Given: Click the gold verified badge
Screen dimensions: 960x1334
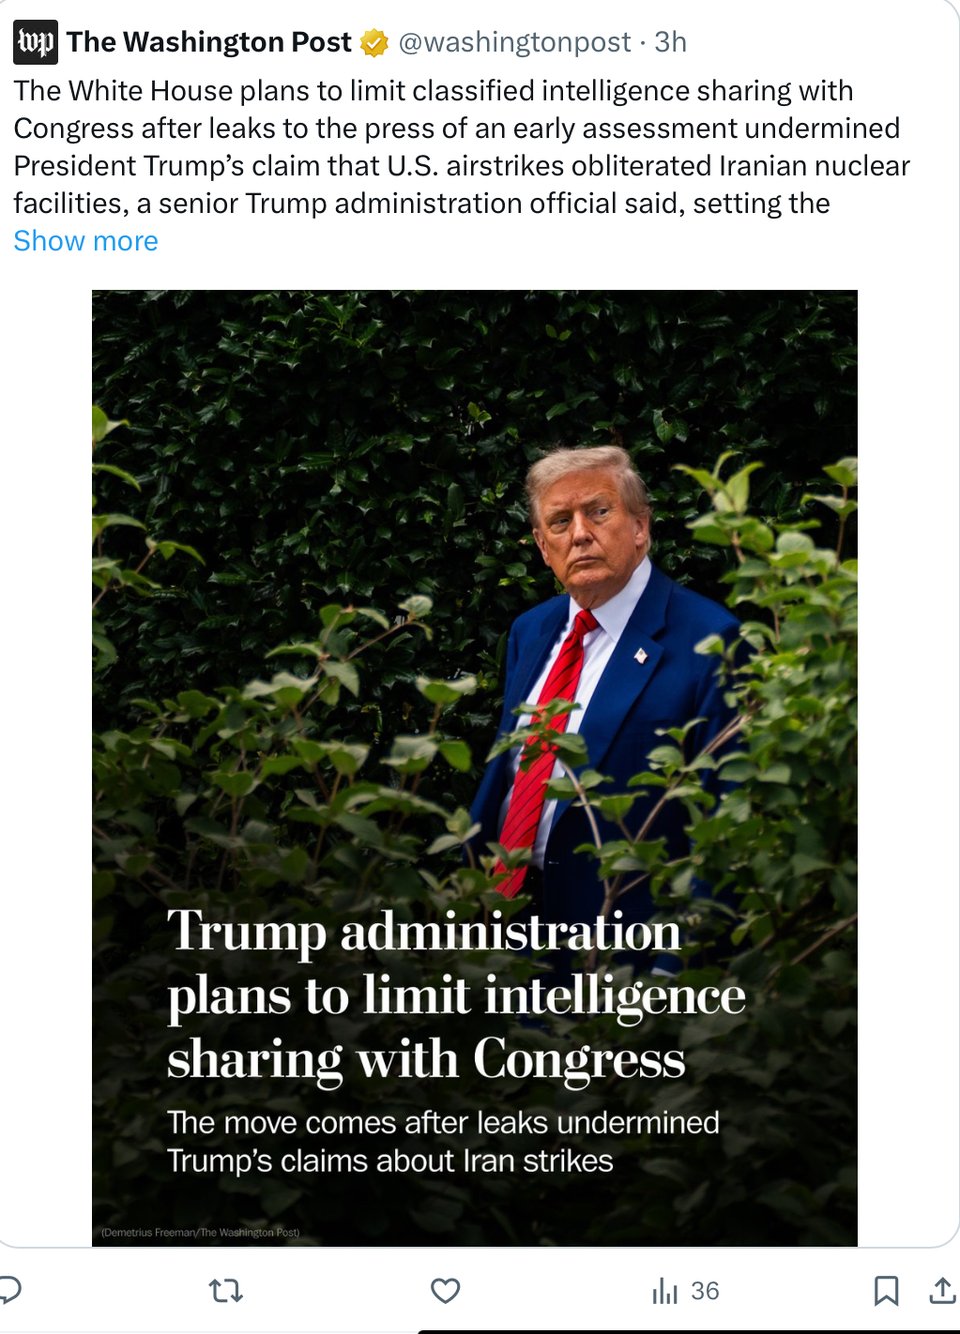Looking at the screenshot, I should 374,43.
